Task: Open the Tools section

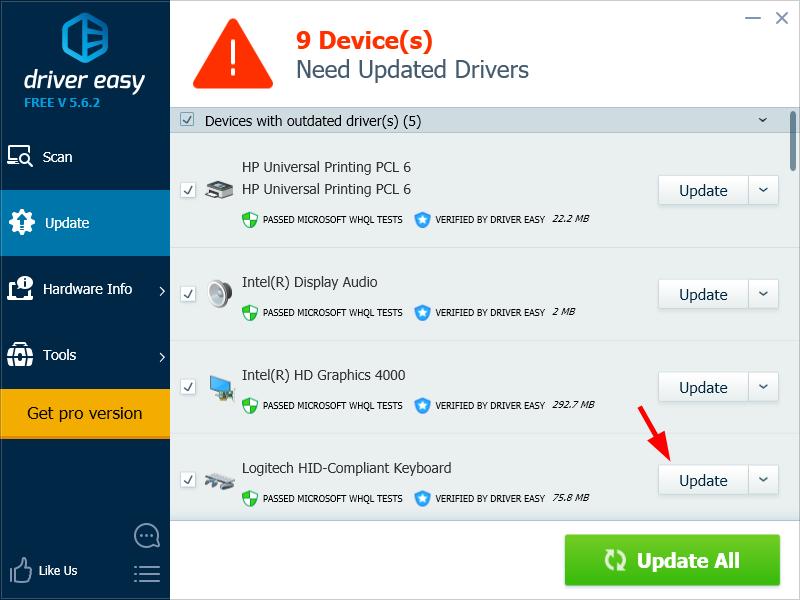Action: [x=85, y=355]
